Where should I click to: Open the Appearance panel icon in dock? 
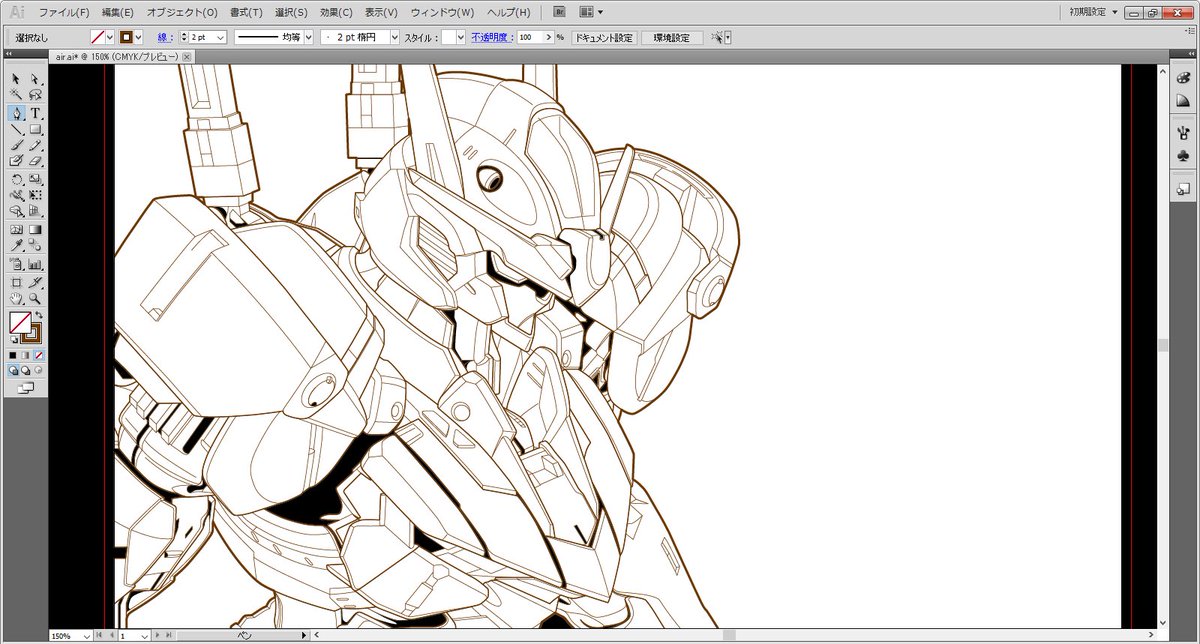1183,188
